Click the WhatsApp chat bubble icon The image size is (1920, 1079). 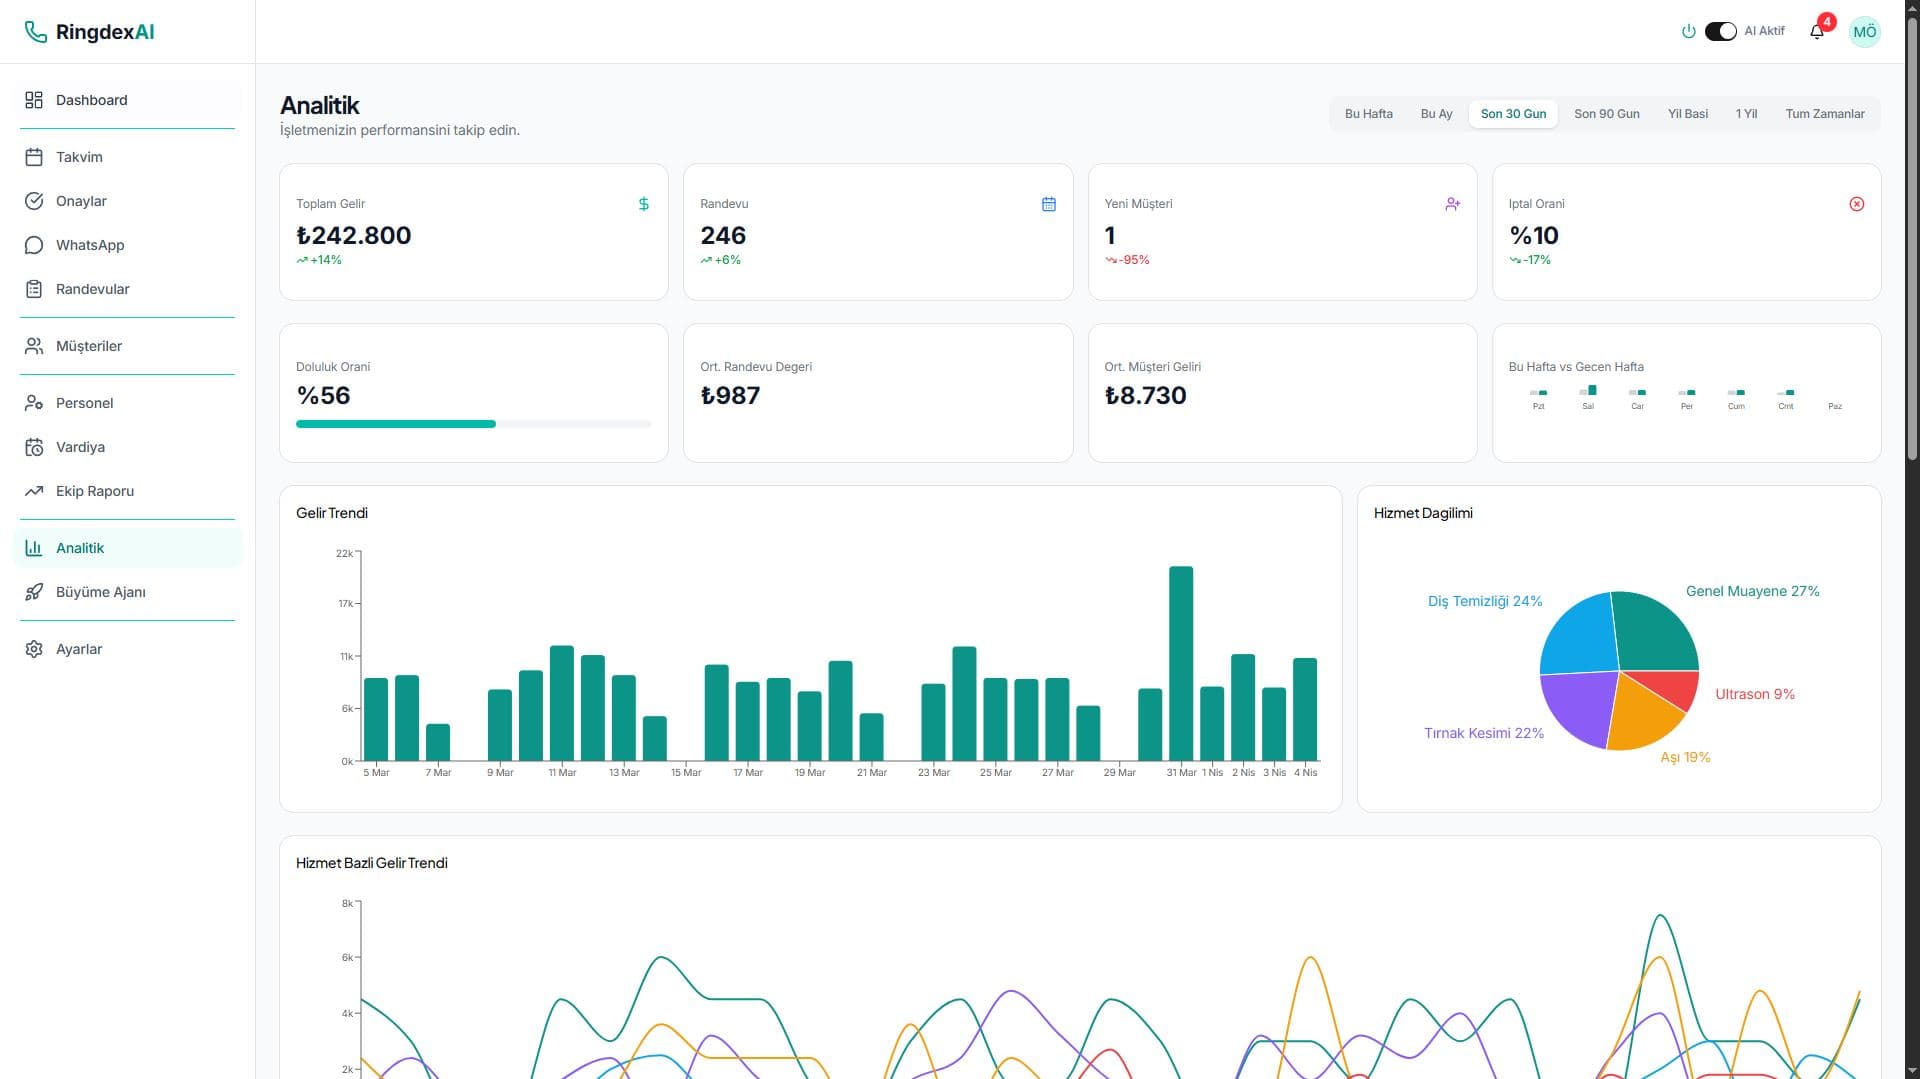(x=34, y=245)
